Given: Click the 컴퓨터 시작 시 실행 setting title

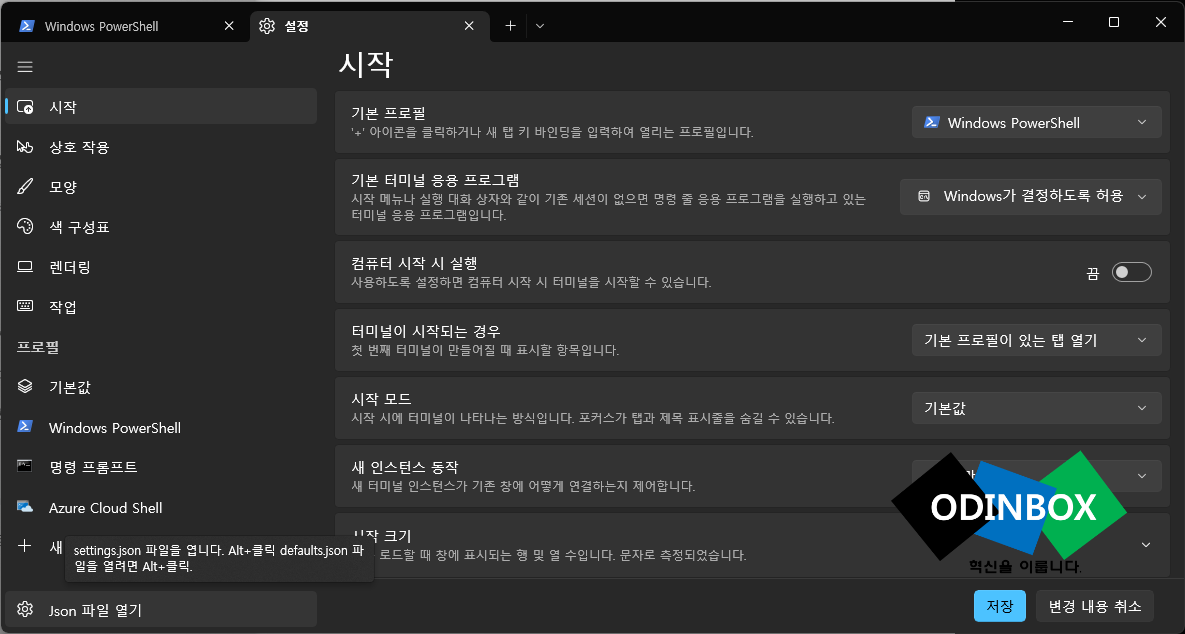Looking at the screenshot, I should pyautogui.click(x=414, y=263).
